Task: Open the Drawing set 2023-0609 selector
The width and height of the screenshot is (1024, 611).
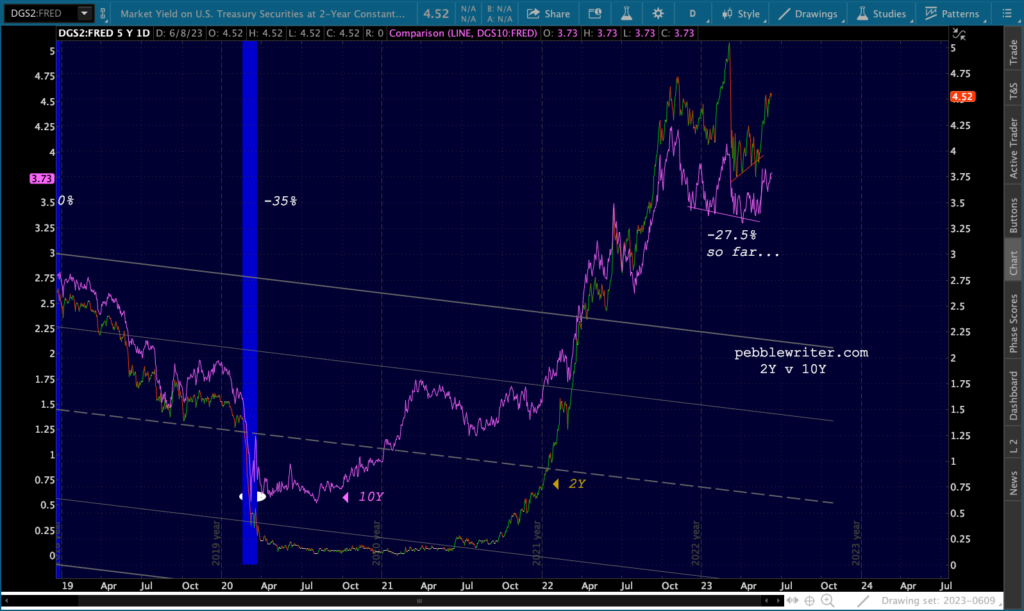Action: [x=939, y=601]
